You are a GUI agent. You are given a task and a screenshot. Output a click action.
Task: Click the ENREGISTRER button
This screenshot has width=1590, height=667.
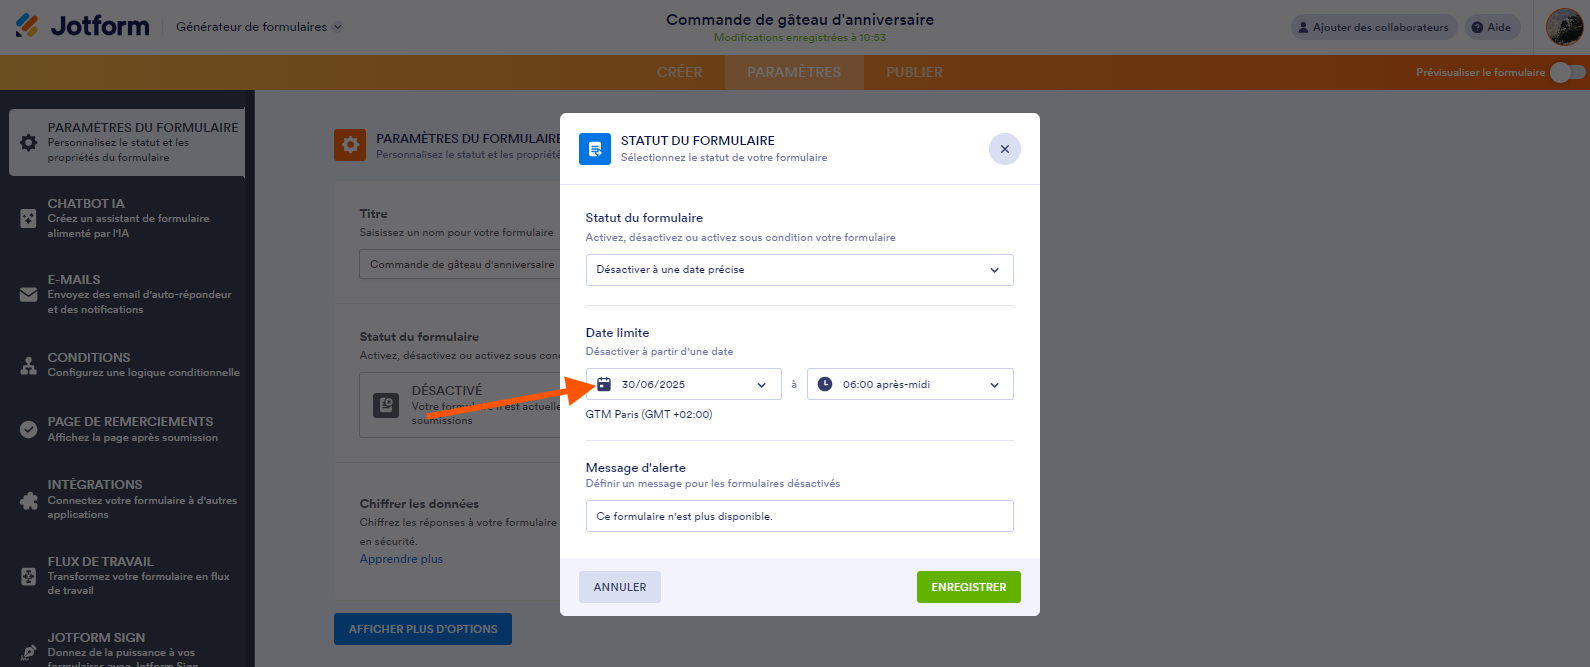pos(968,587)
